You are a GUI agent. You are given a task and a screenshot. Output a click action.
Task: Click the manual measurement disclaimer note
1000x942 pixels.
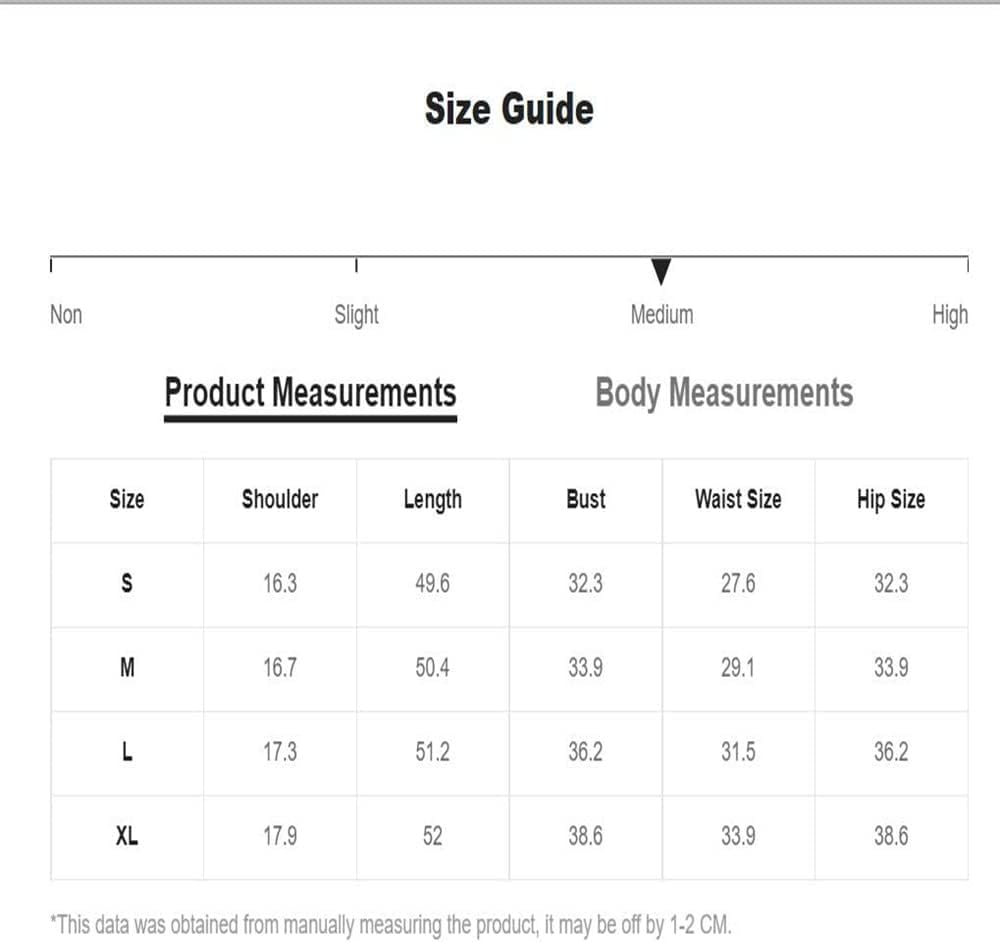[391, 925]
